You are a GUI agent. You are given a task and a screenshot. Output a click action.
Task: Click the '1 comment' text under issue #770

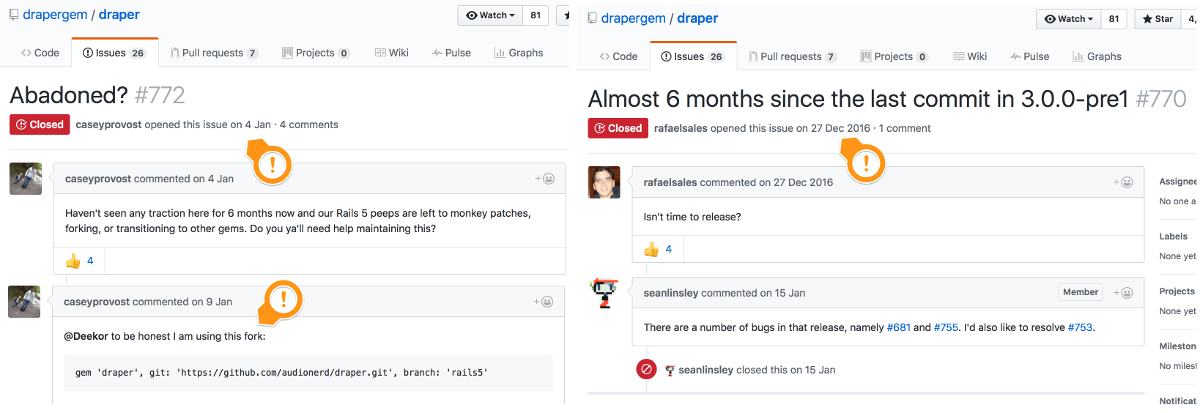coord(905,128)
